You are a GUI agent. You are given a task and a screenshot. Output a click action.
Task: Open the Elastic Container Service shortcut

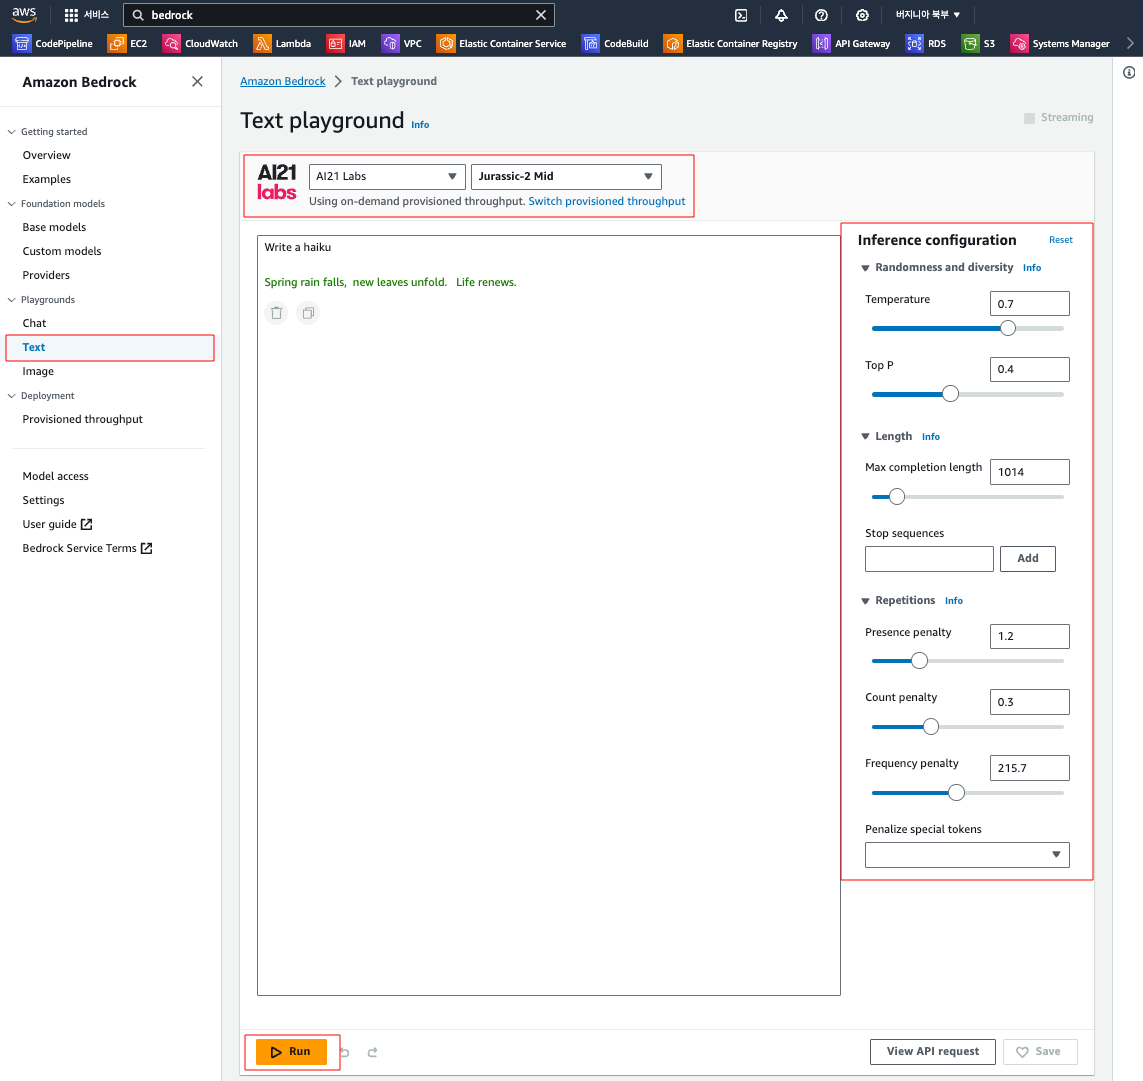[x=502, y=44]
